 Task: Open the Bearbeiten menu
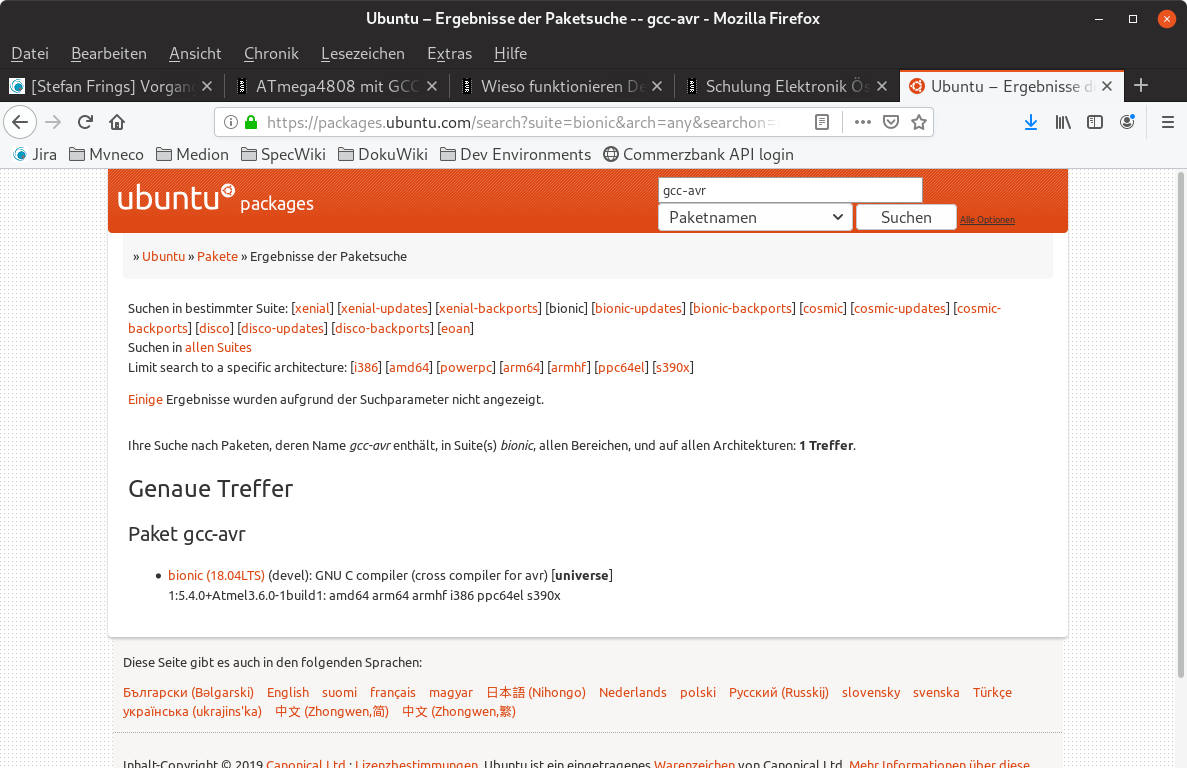click(x=109, y=54)
